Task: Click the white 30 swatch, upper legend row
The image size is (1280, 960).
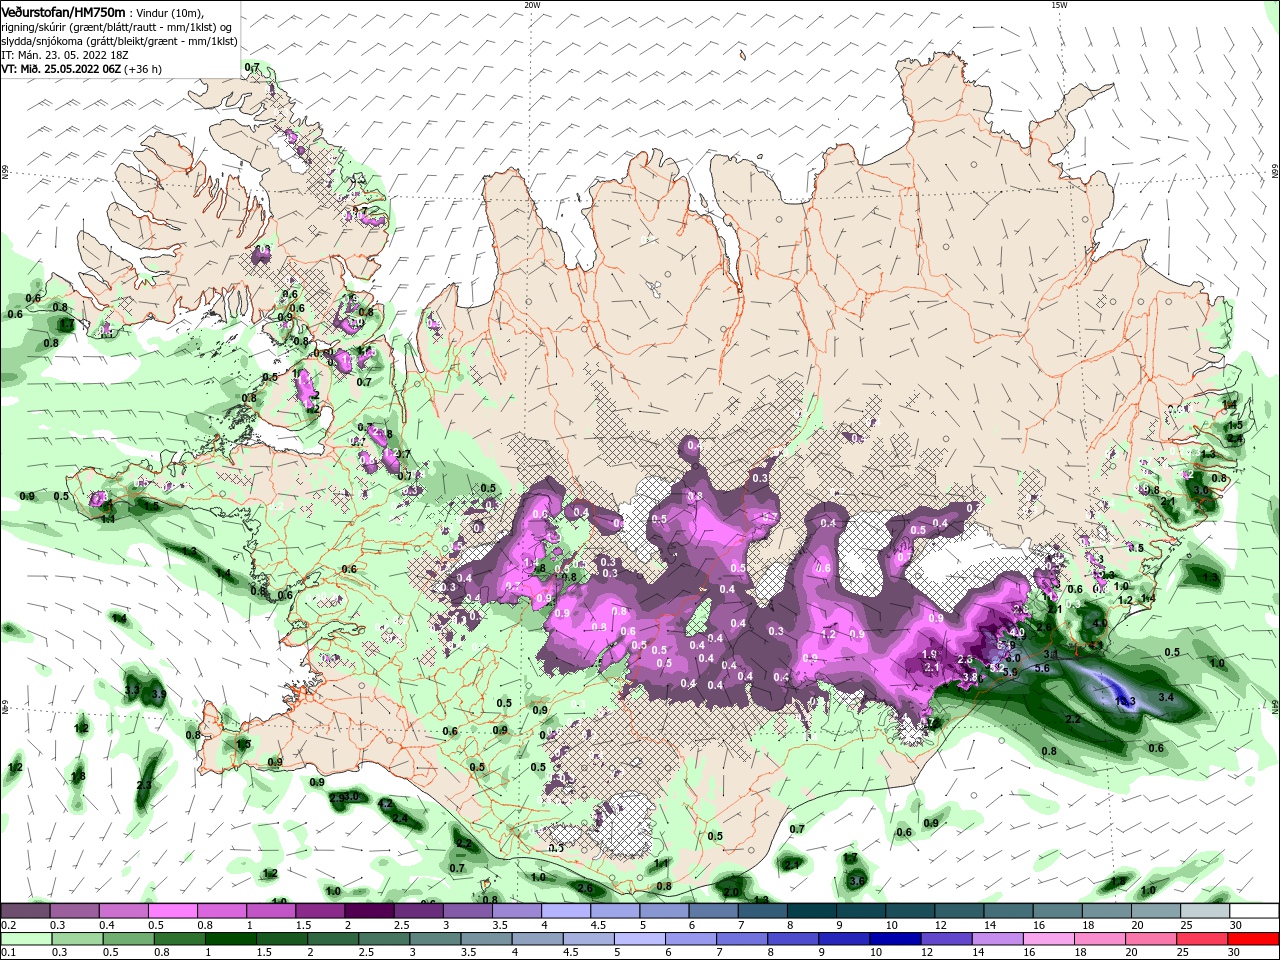Action: pos(1253,911)
